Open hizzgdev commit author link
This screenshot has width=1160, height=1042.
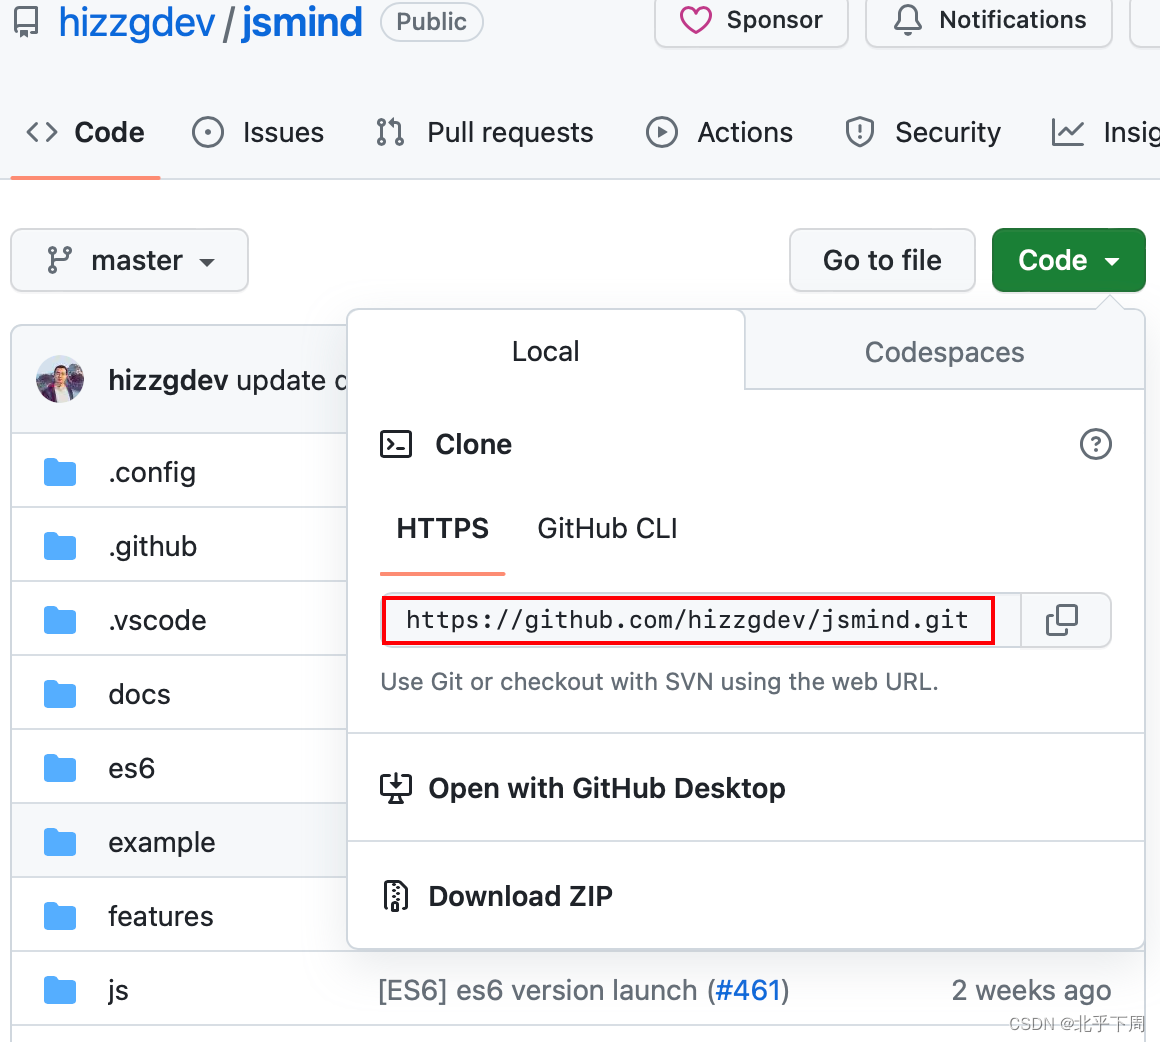[168, 380]
